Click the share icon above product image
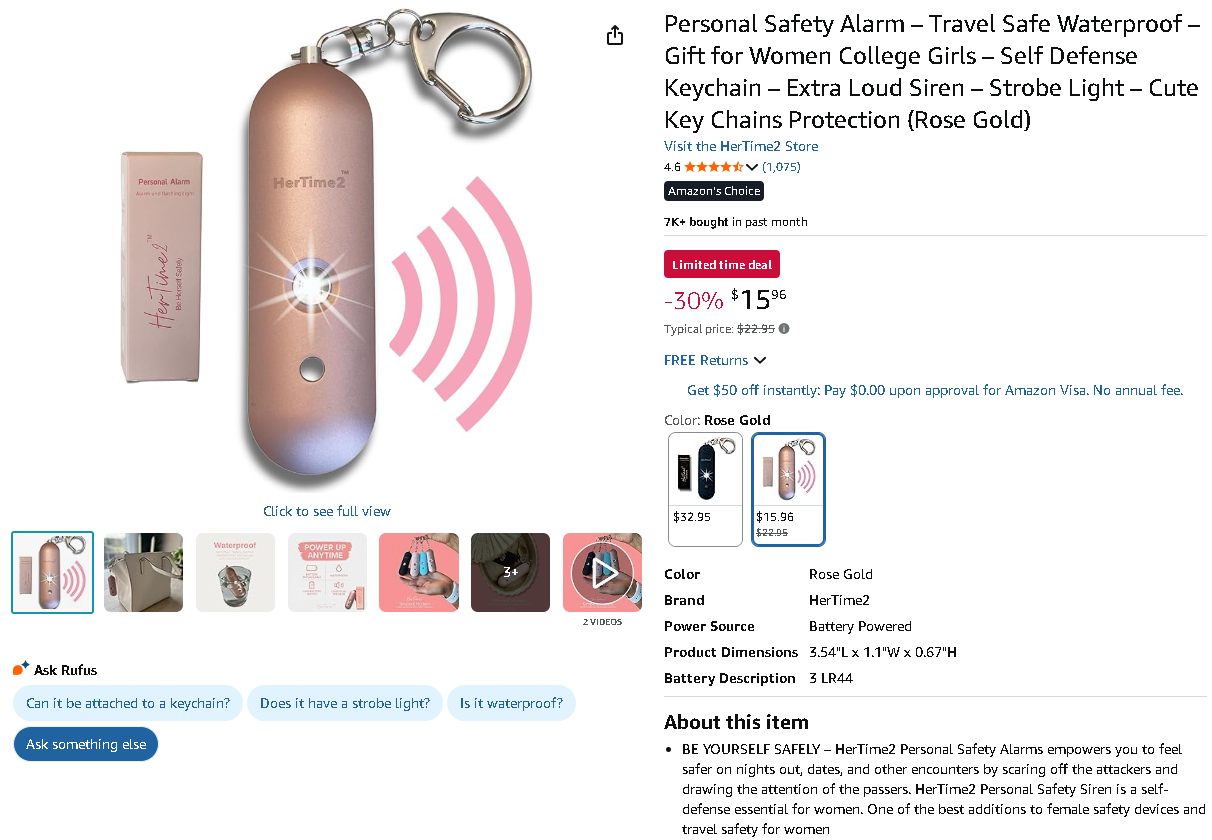The image size is (1212, 840). pyautogui.click(x=615, y=36)
